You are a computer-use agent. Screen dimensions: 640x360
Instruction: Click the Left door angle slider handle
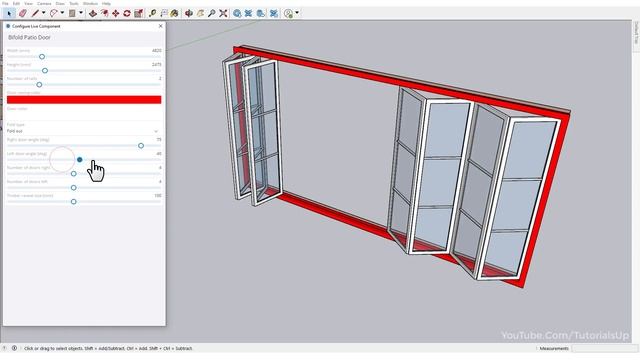pos(80,160)
